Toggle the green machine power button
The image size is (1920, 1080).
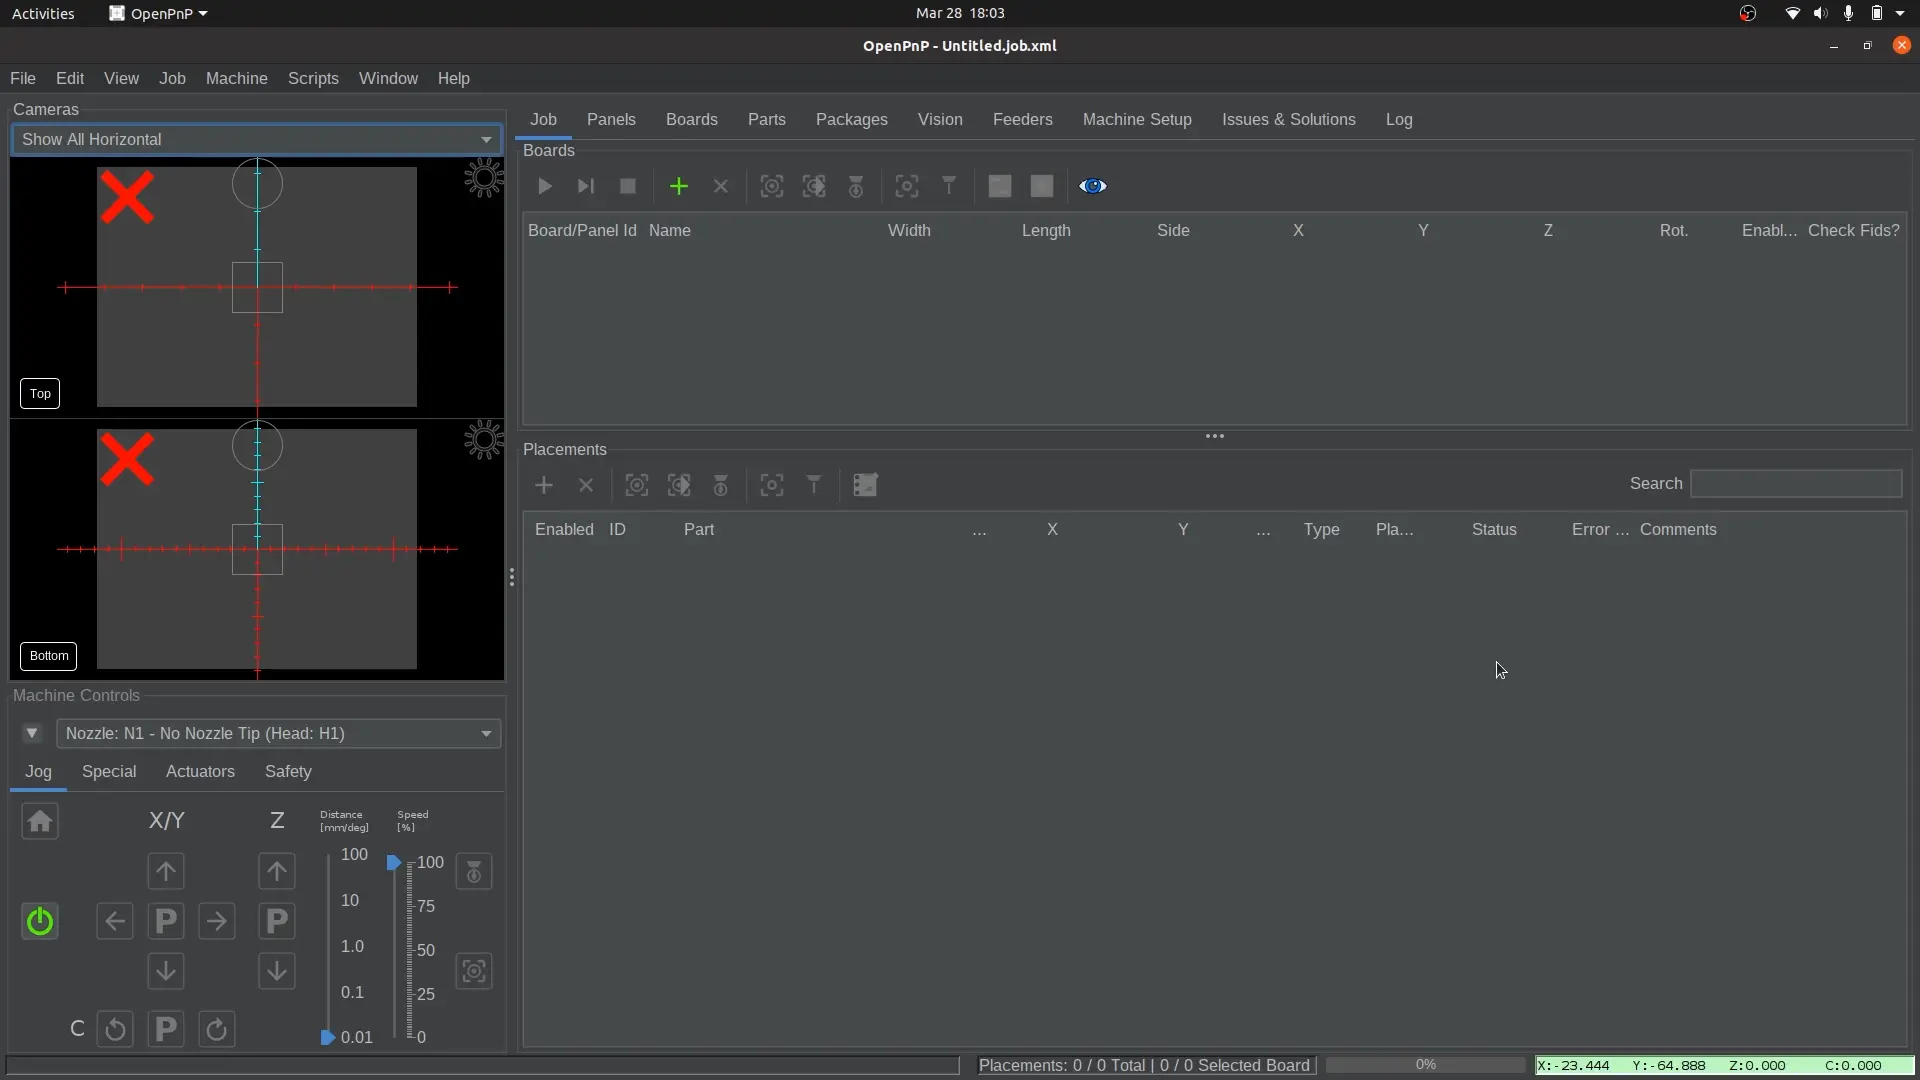(x=40, y=921)
